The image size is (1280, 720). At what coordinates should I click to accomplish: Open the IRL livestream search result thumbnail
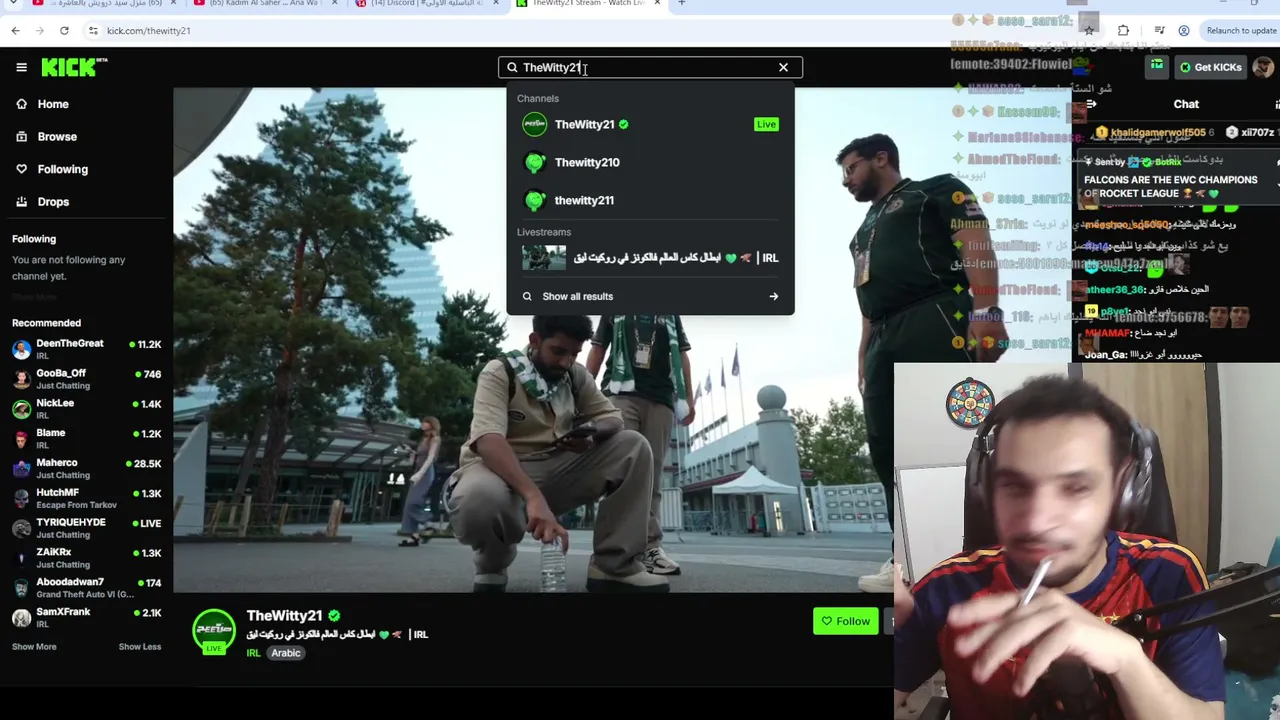point(544,258)
